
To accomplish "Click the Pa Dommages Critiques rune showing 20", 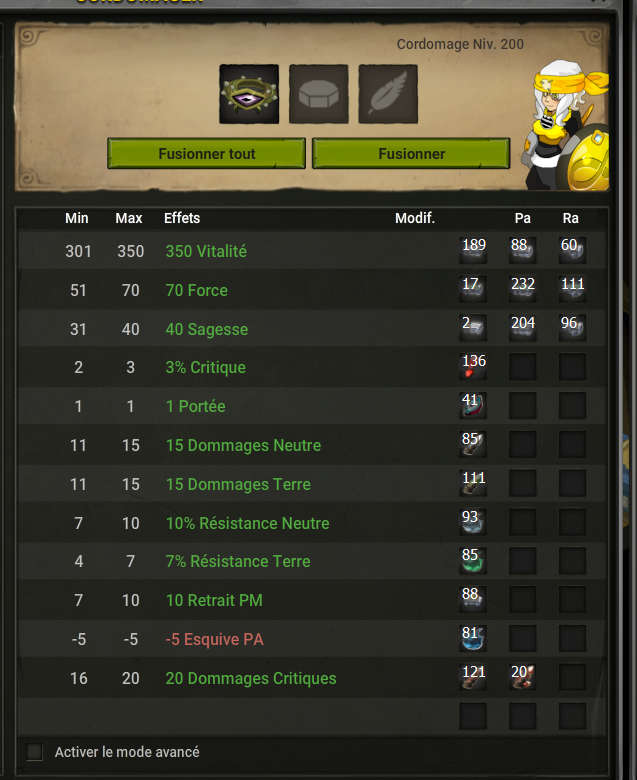I will [523, 678].
